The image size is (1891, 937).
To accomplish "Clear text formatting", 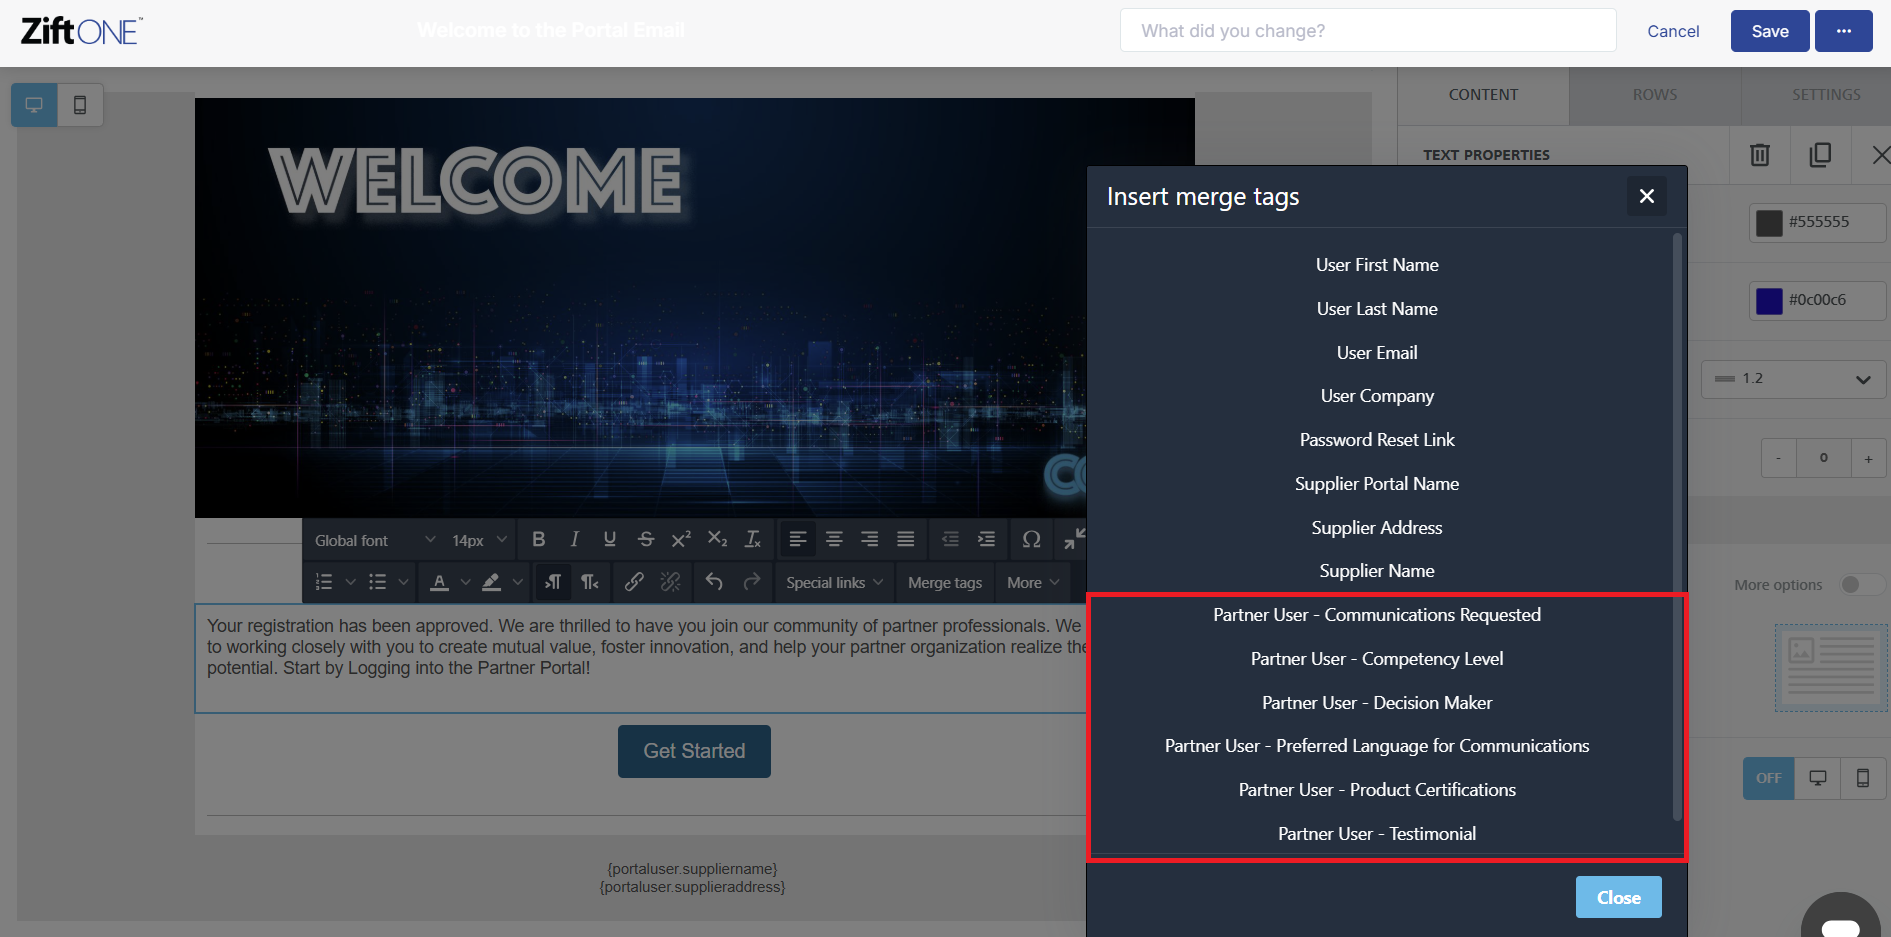I will pyautogui.click(x=753, y=540).
